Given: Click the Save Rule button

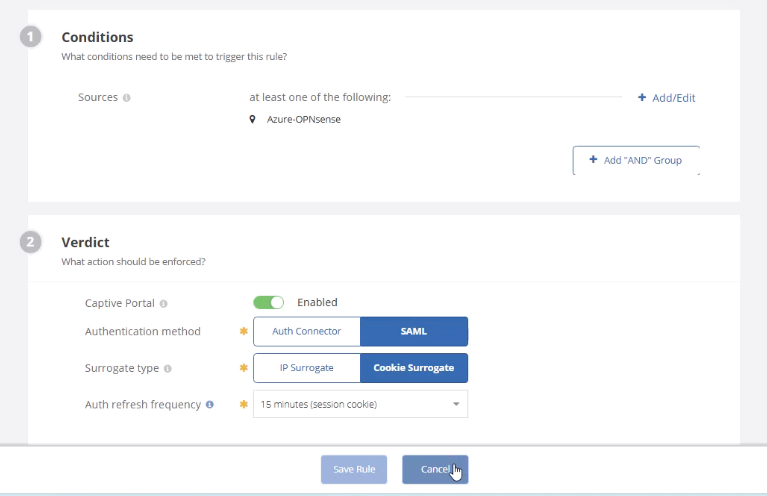Looking at the screenshot, I should point(354,470).
